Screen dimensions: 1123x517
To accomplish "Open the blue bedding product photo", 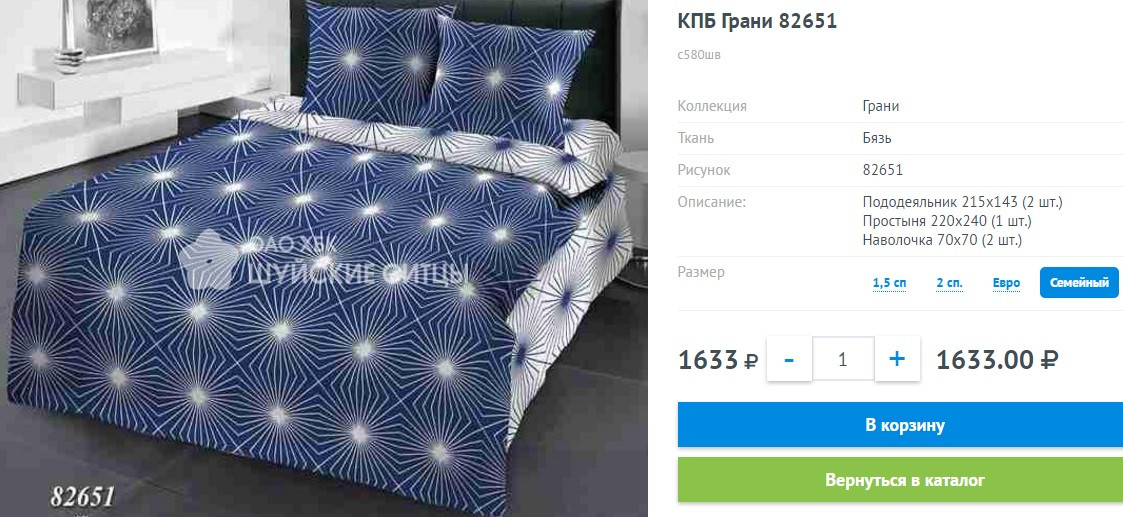I will pyautogui.click(x=323, y=258).
